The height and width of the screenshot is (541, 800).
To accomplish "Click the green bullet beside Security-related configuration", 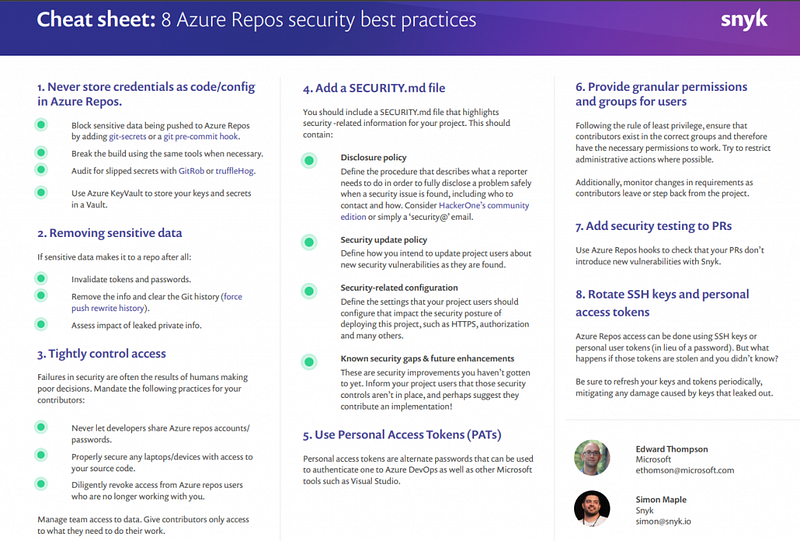I will point(309,291).
